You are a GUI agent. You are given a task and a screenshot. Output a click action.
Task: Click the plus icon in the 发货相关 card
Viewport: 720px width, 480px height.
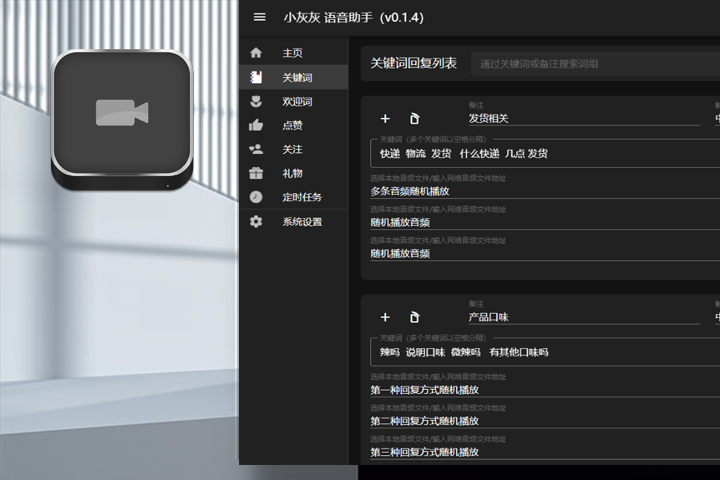coord(386,118)
